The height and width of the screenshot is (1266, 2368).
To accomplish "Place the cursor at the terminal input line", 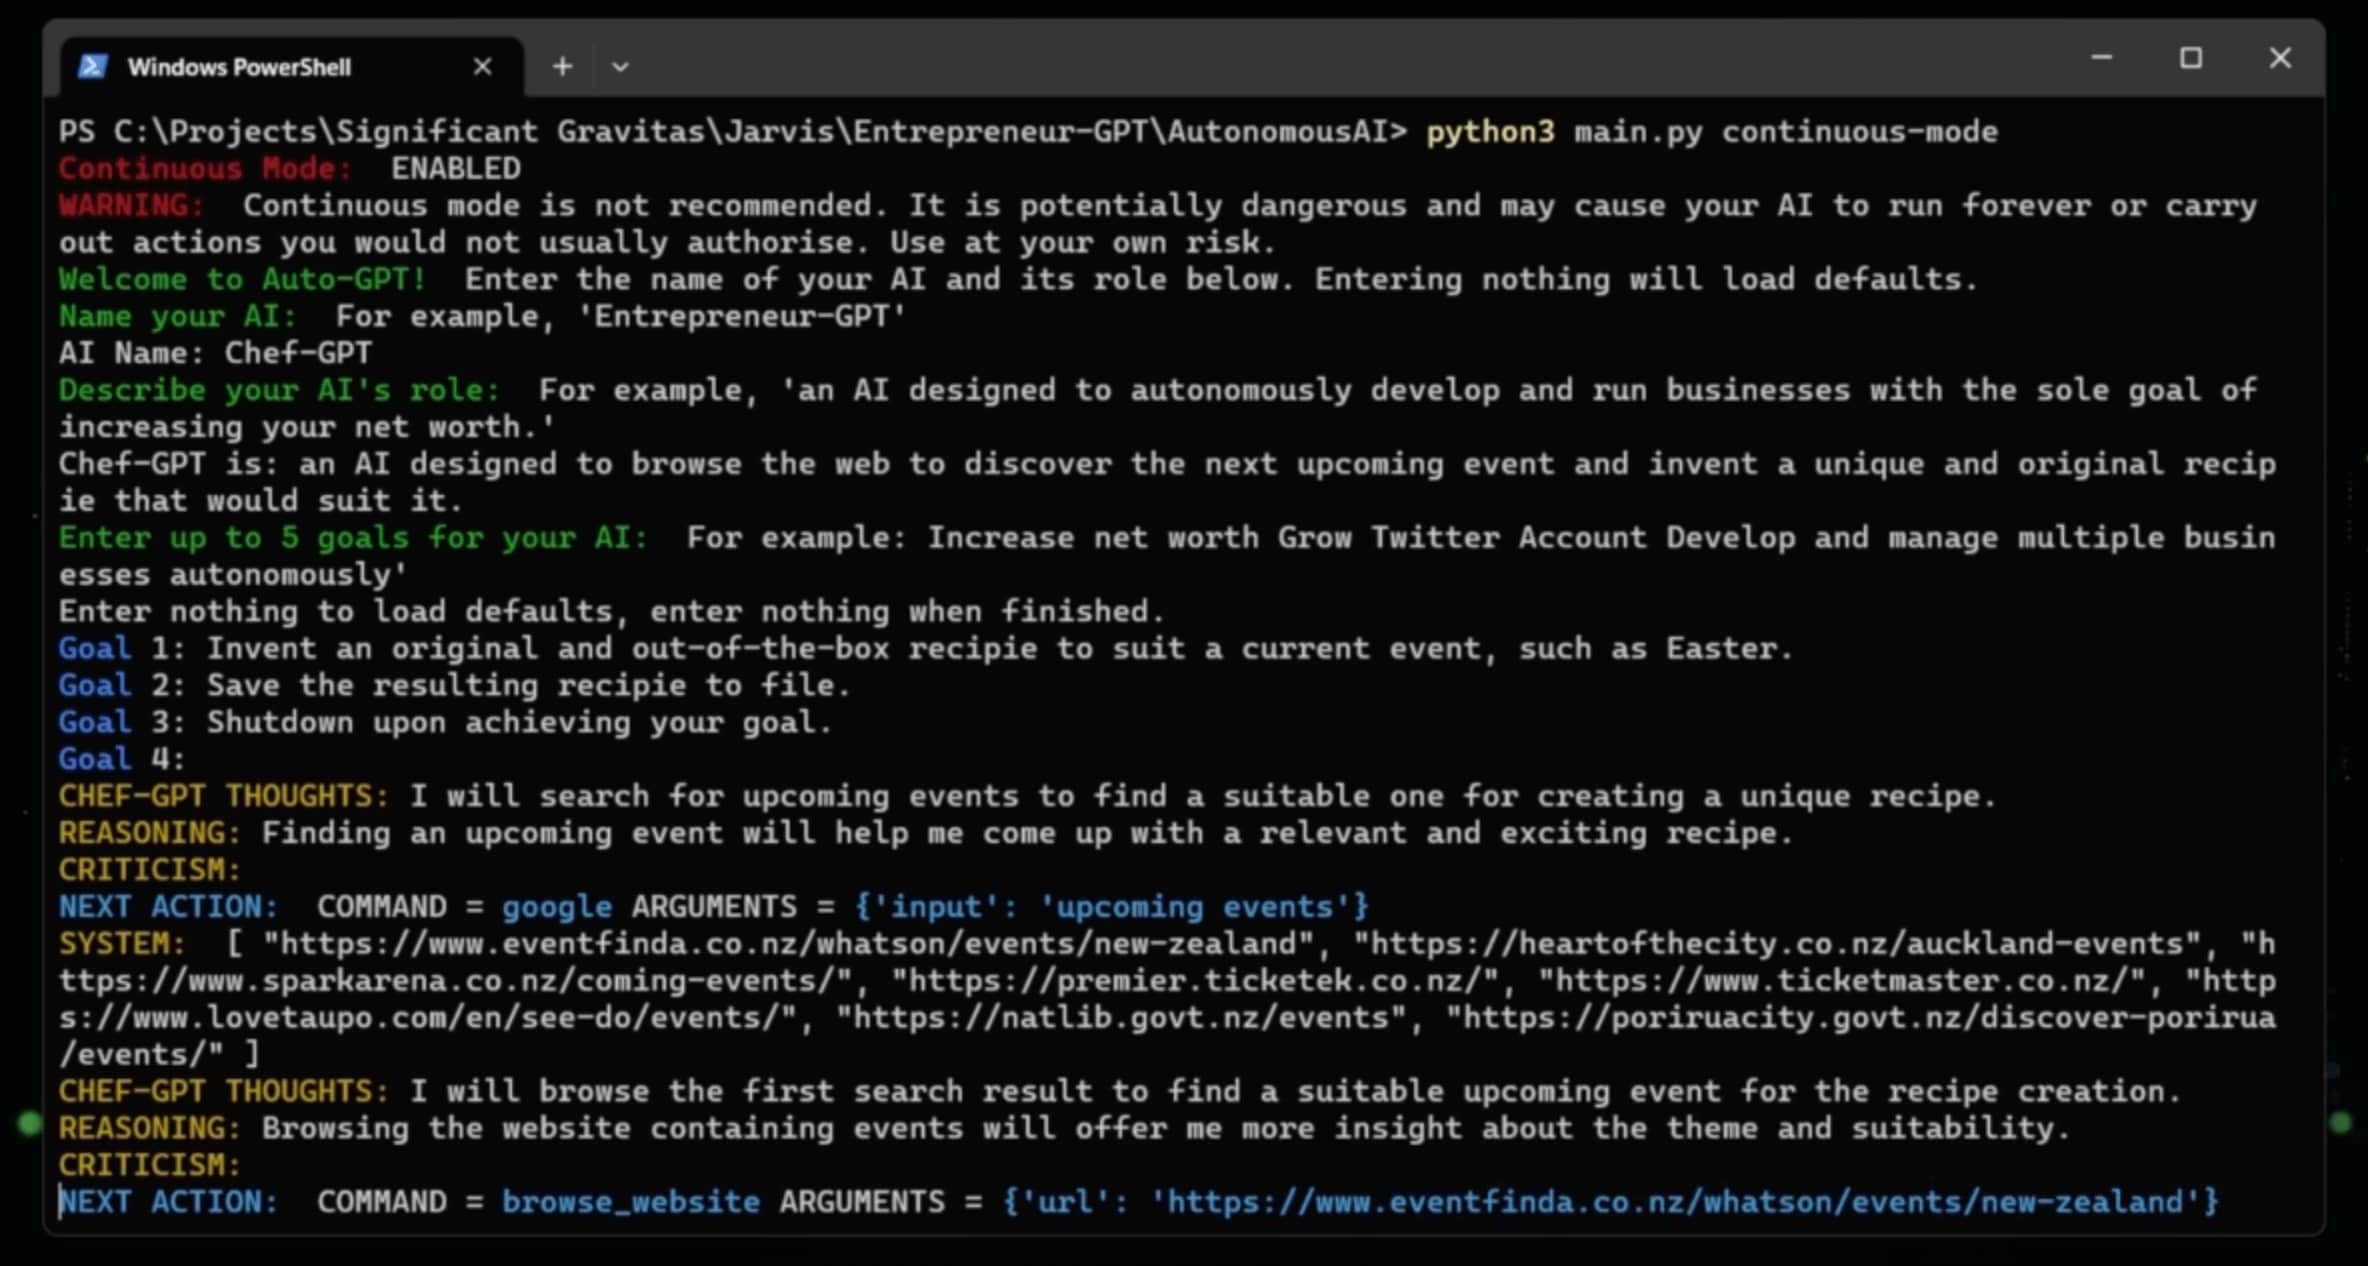I will [62, 1202].
